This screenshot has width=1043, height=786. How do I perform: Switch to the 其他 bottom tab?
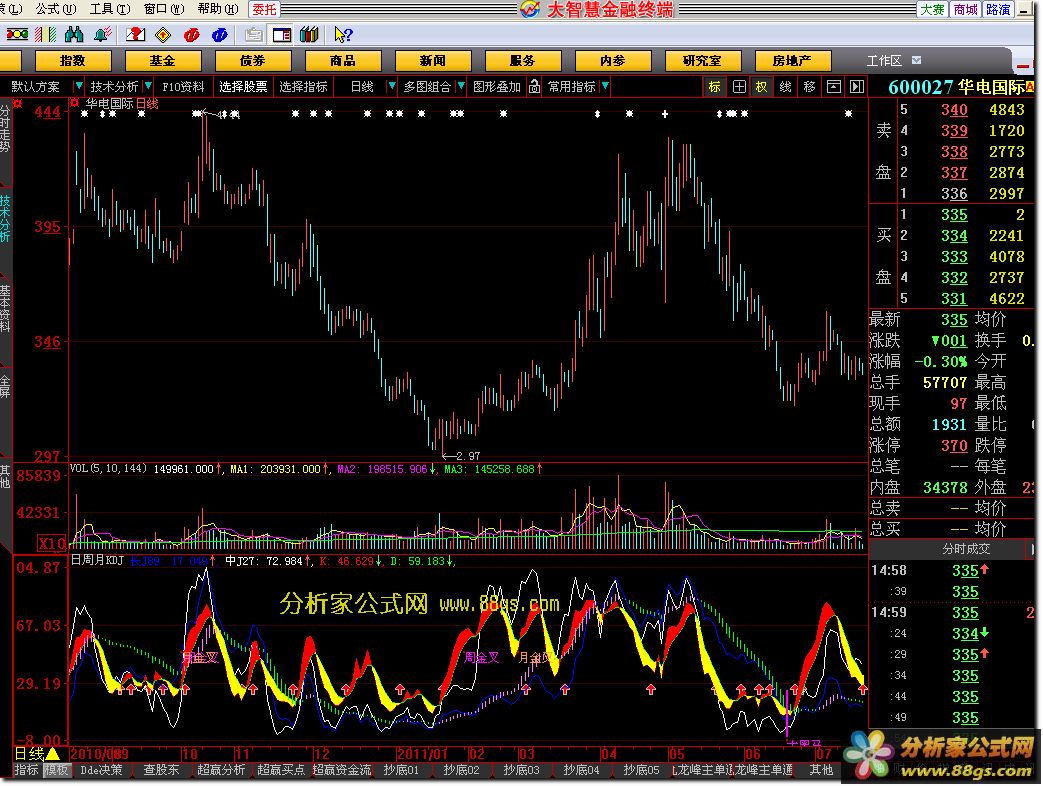click(821, 770)
